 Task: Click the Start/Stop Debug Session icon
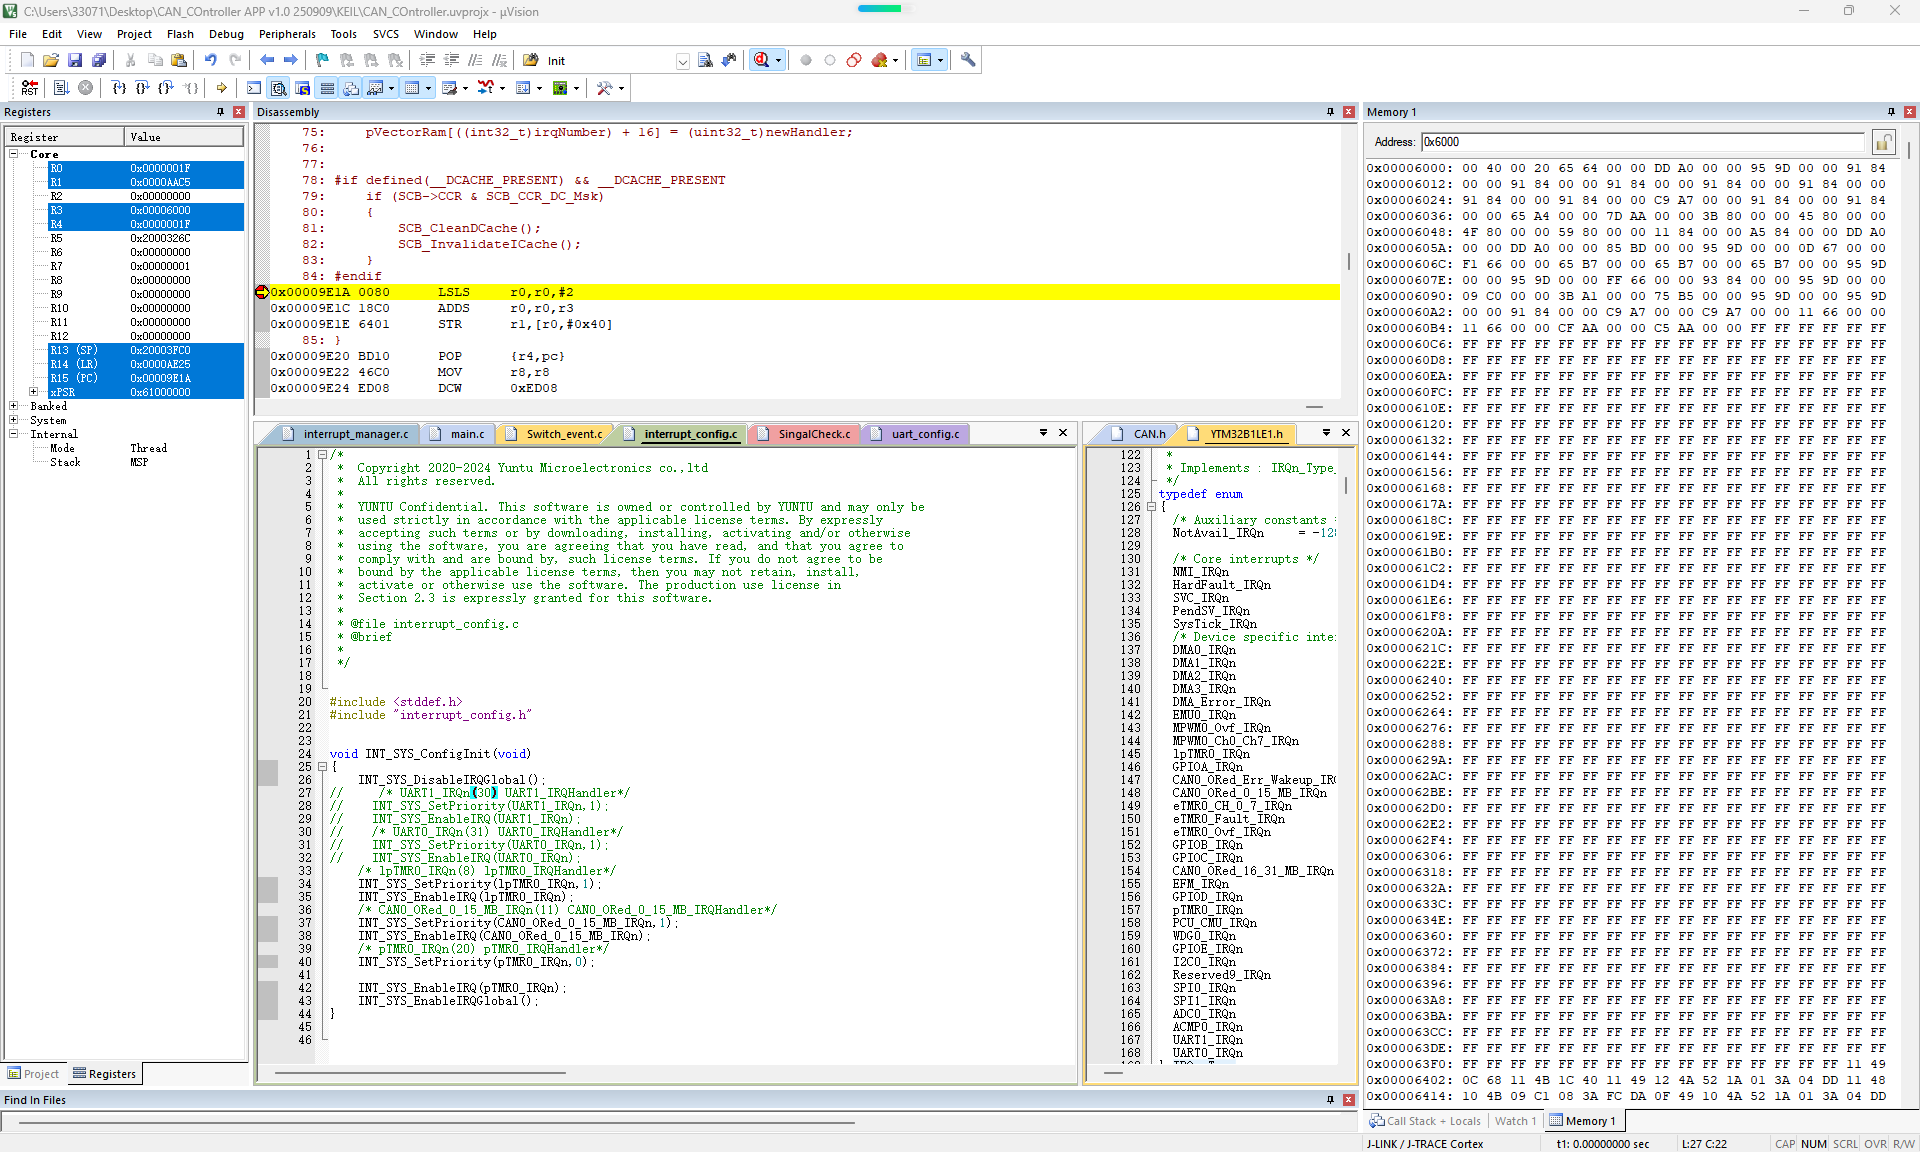point(761,60)
